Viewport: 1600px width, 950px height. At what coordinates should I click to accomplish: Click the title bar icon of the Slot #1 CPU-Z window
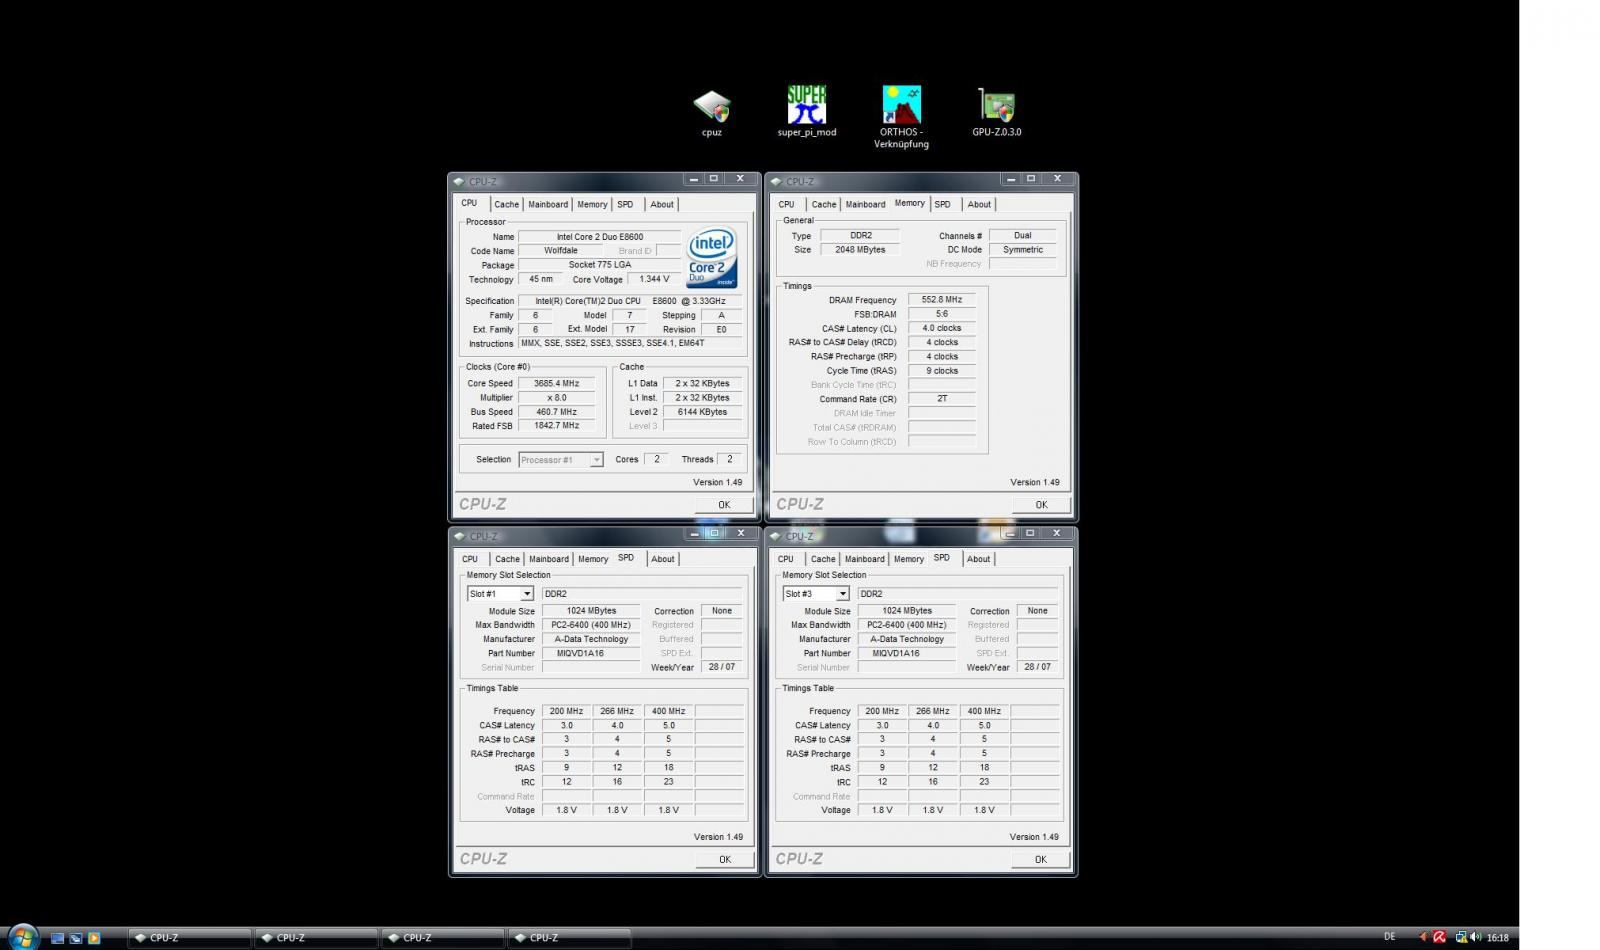pyautogui.click(x=460, y=536)
